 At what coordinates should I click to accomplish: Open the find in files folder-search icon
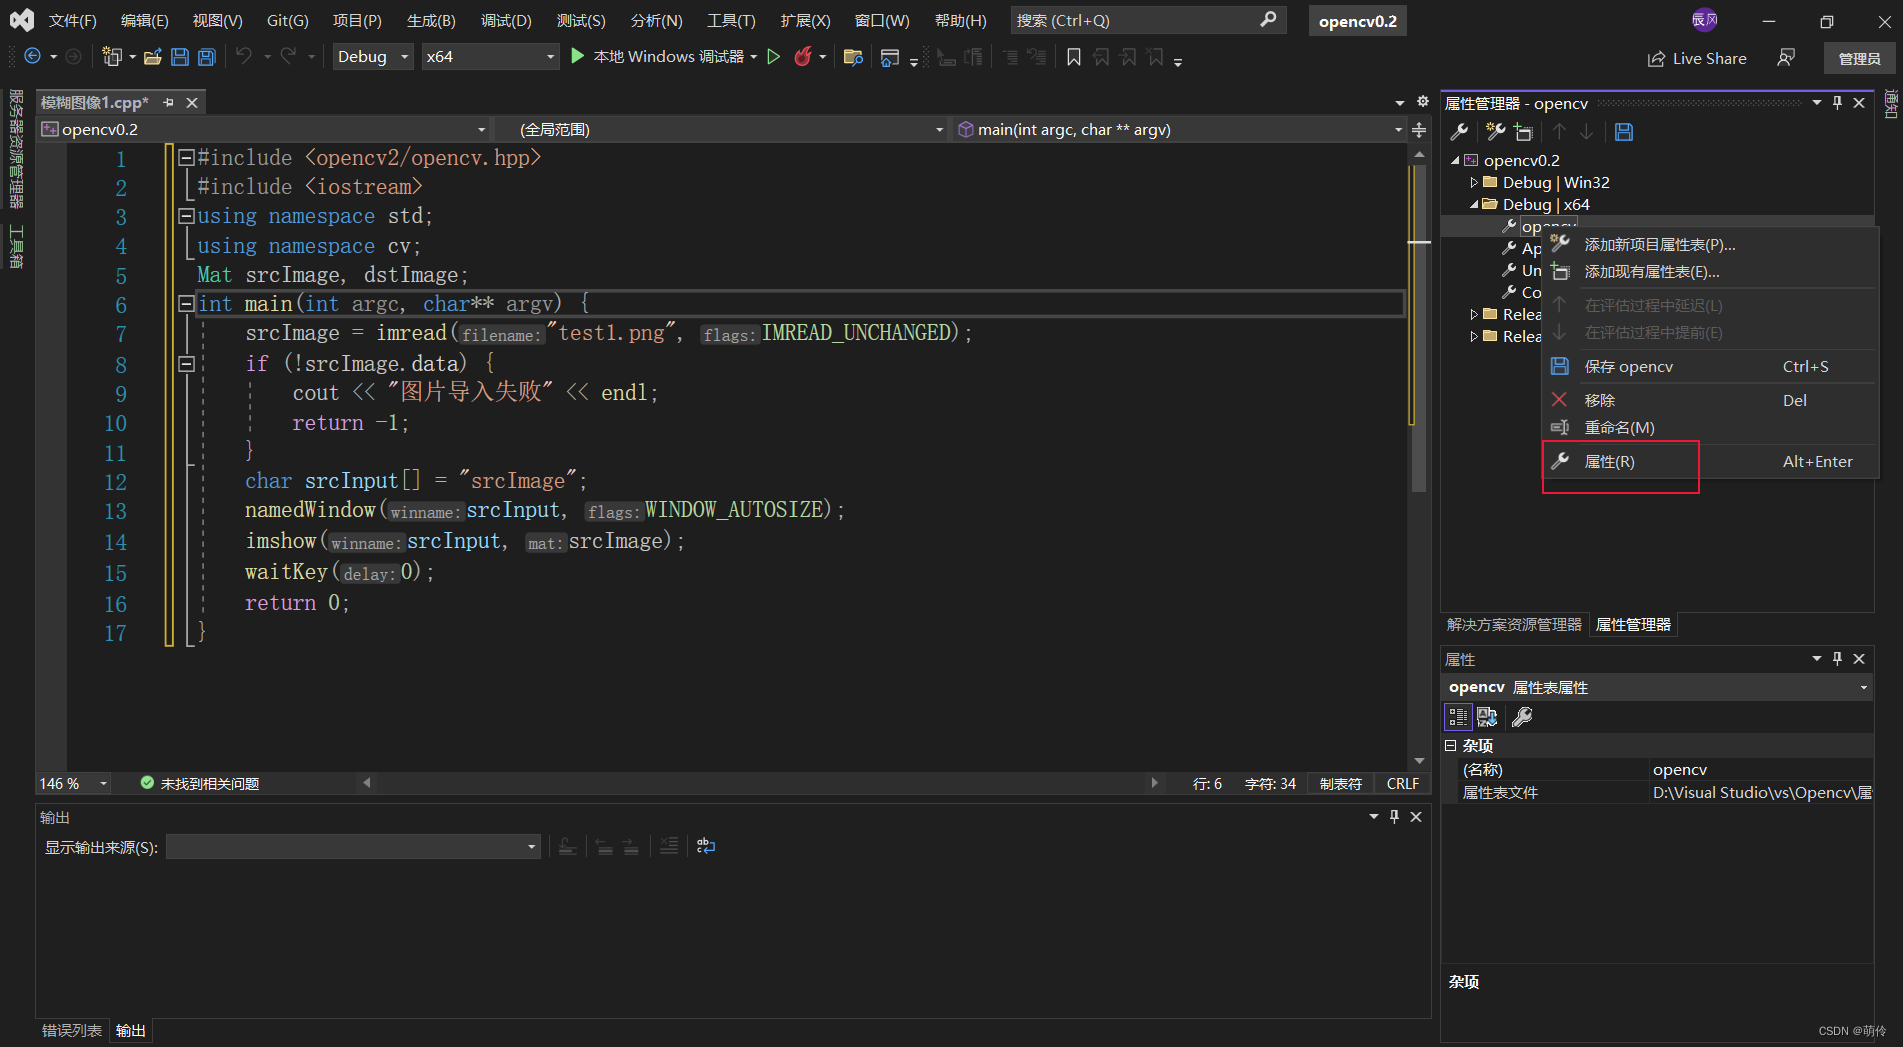point(852,57)
